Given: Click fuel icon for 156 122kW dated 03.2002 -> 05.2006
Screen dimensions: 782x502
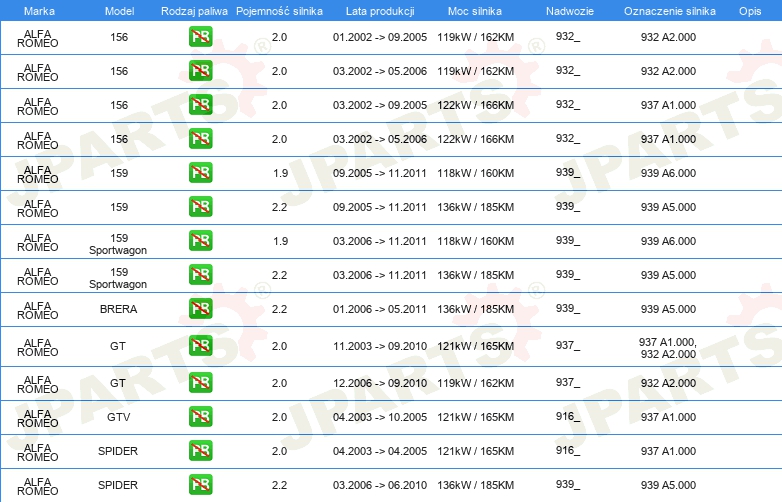Looking at the screenshot, I should [200, 139].
